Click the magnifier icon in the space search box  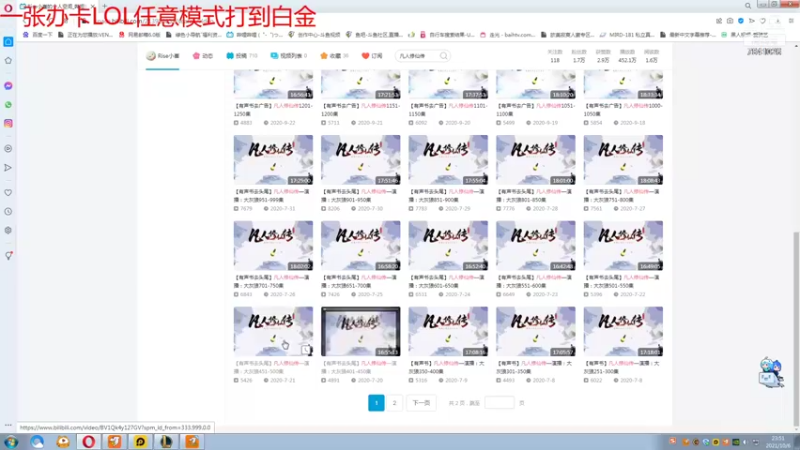(x=443, y=56)
